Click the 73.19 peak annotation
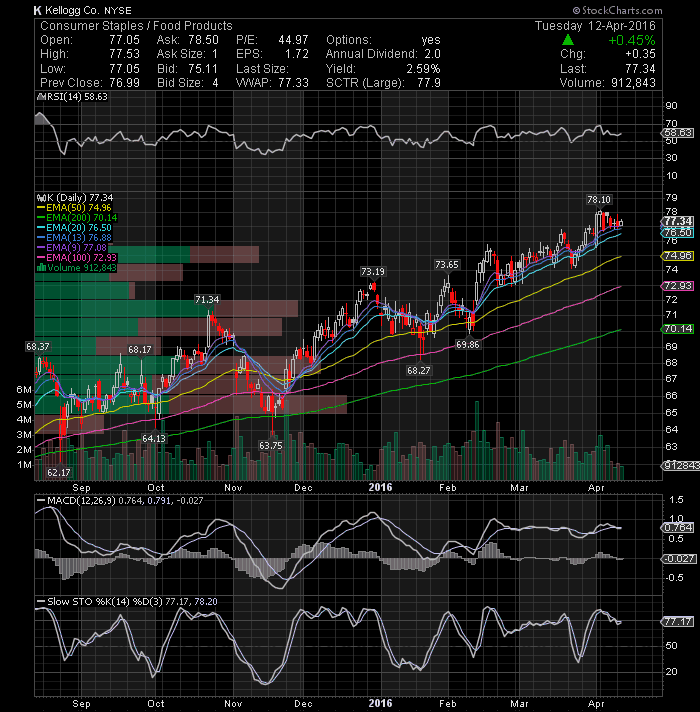This screenshot has height=712, width=700. point(373,272)
